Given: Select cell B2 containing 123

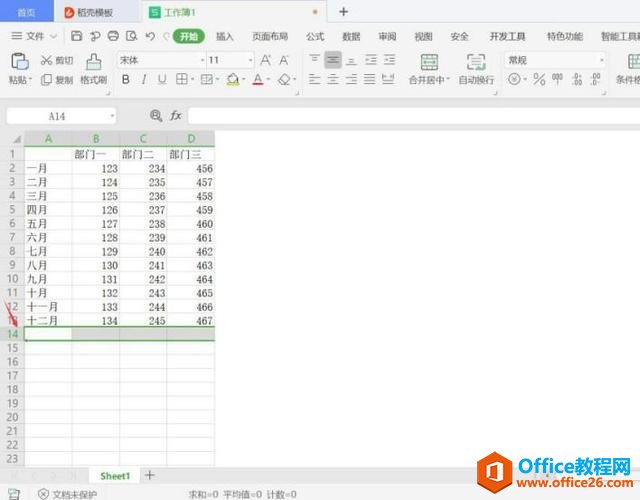Looking at the screenshot, I should [96, 168].
